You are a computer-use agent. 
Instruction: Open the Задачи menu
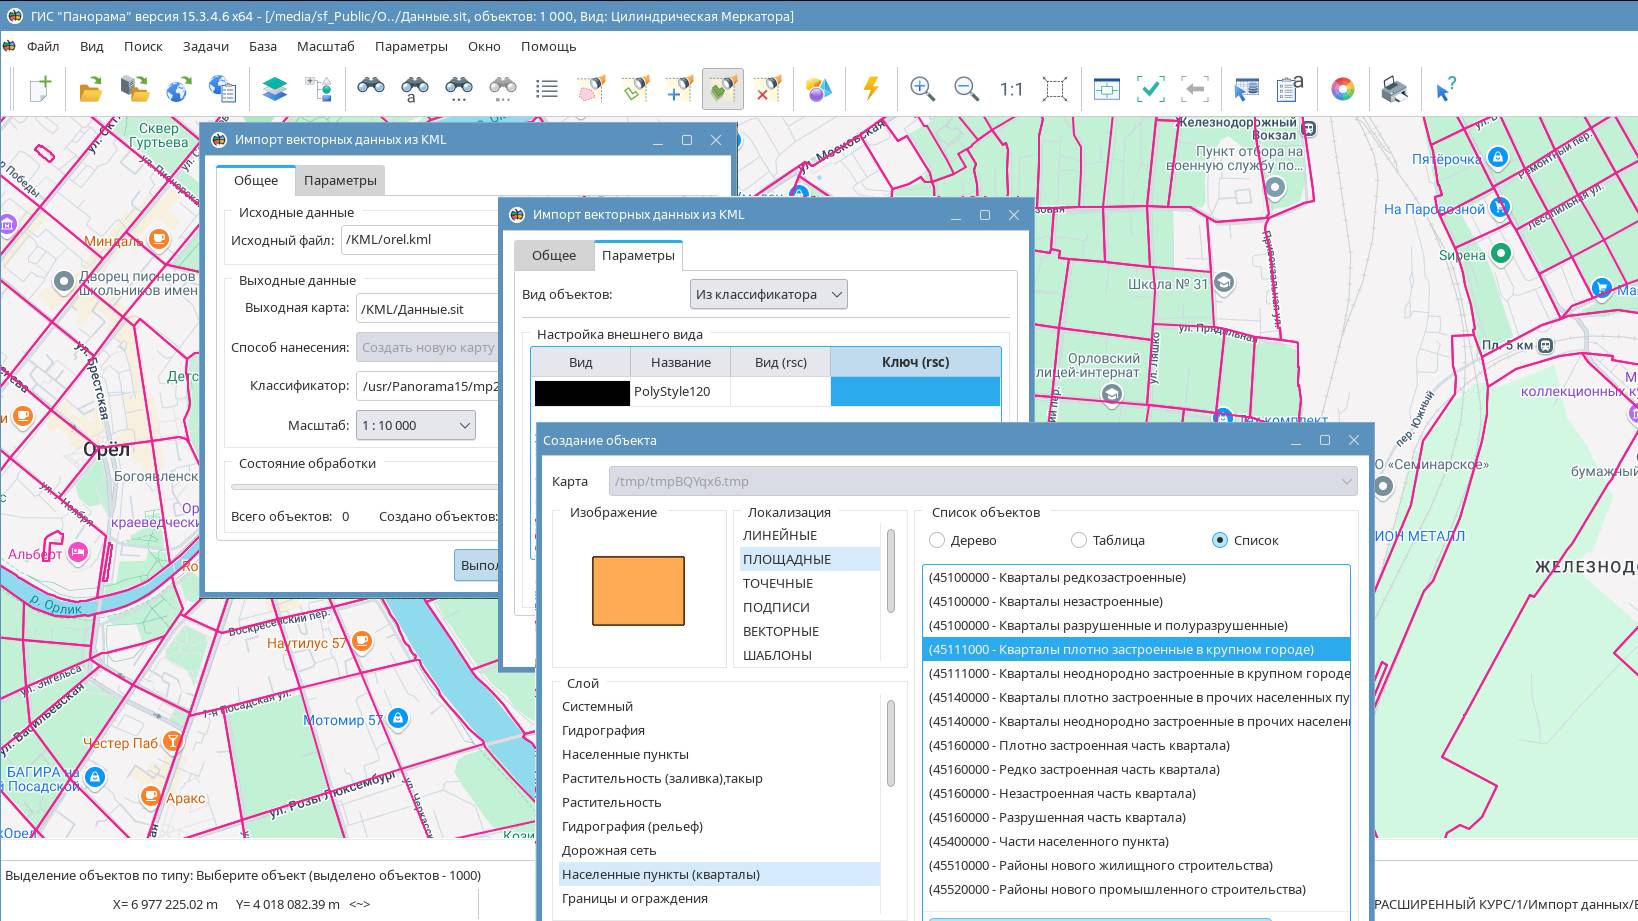(x=206, y=46)
